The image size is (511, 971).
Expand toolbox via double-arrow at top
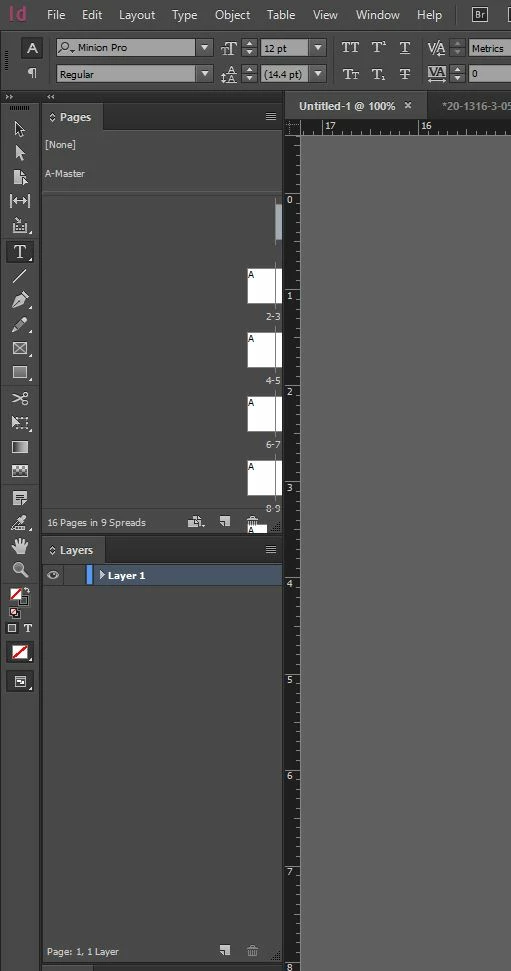coord(9,97)
